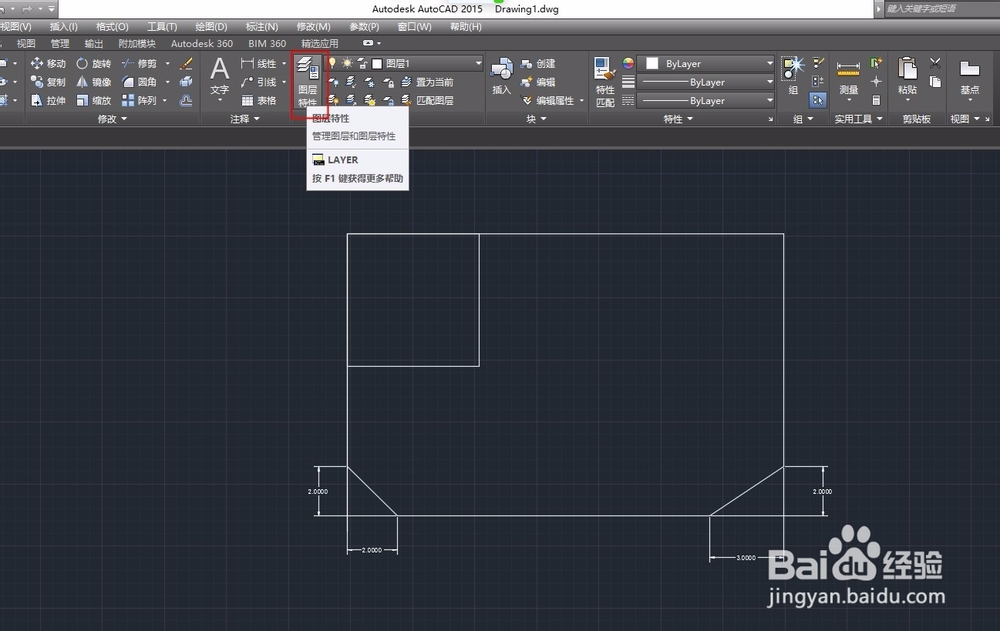The image size is (1000, 631).
Task: Click Make Current (置为当前) layer button
Action: [427, 82]
